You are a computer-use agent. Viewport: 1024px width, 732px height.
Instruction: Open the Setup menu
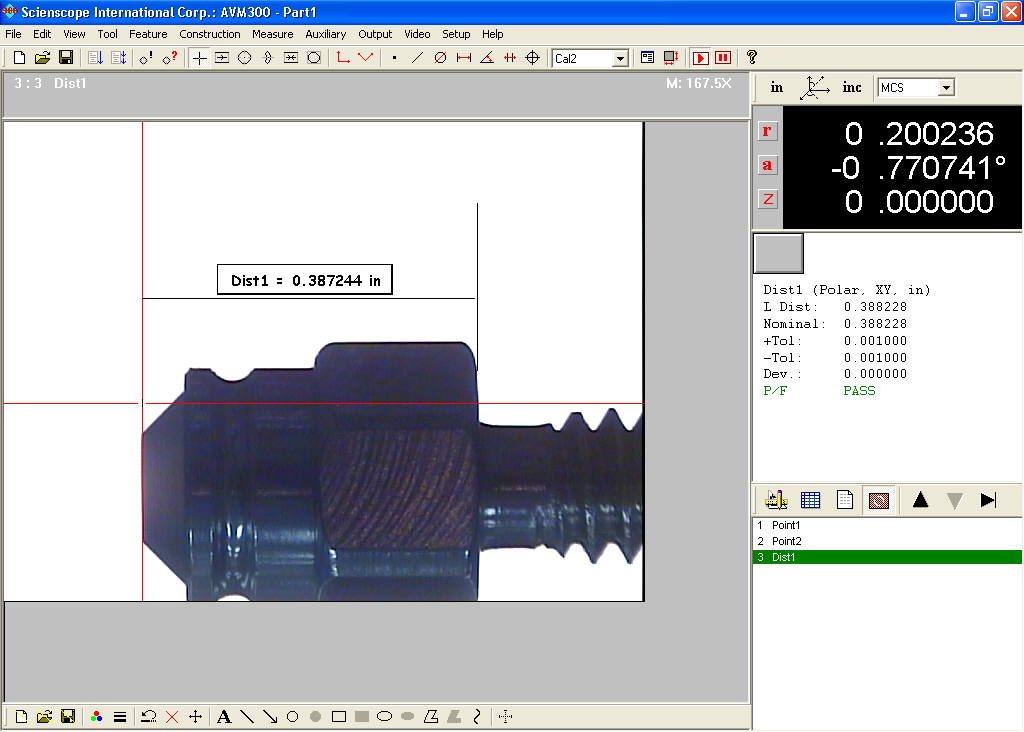pyautogui.click(x=456, y=34)
